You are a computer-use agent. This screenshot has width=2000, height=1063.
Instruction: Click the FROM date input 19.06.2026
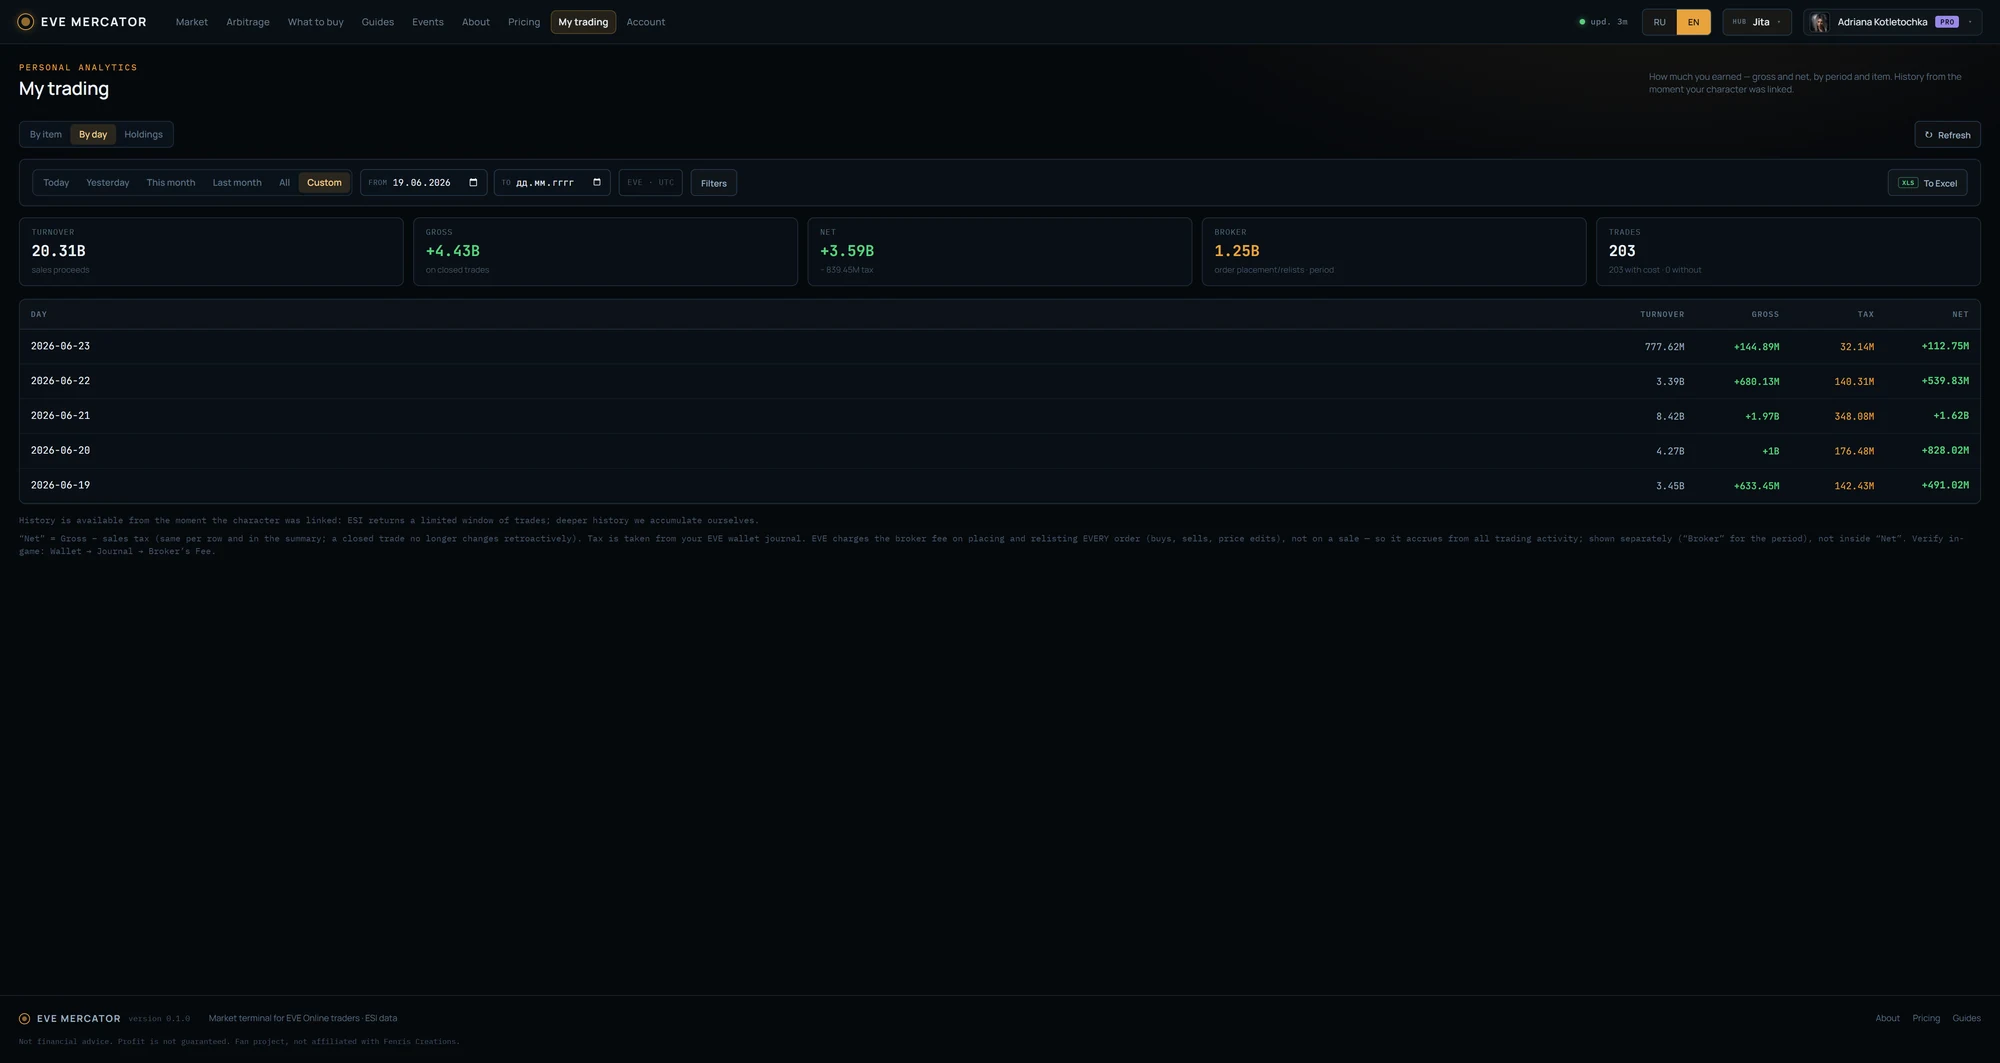click(424, 182)
